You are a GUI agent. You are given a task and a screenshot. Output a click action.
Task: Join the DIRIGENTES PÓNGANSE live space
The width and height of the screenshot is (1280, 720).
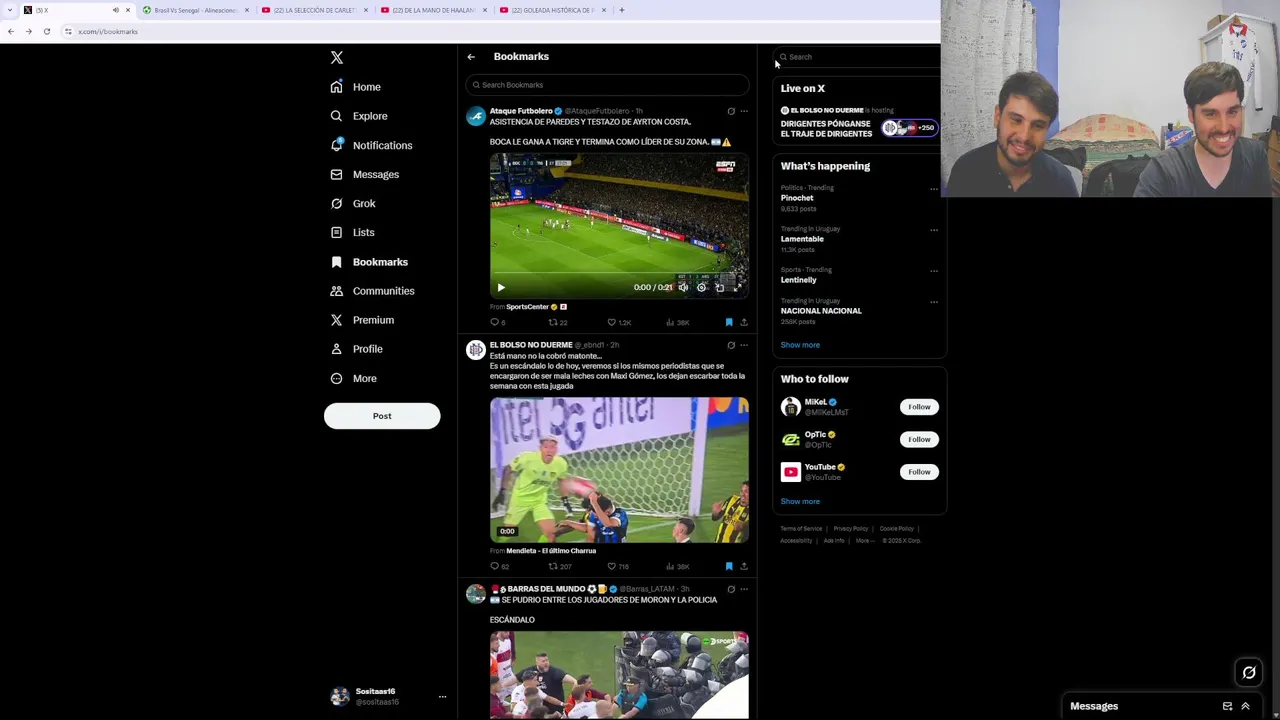[x=860, y=123]
